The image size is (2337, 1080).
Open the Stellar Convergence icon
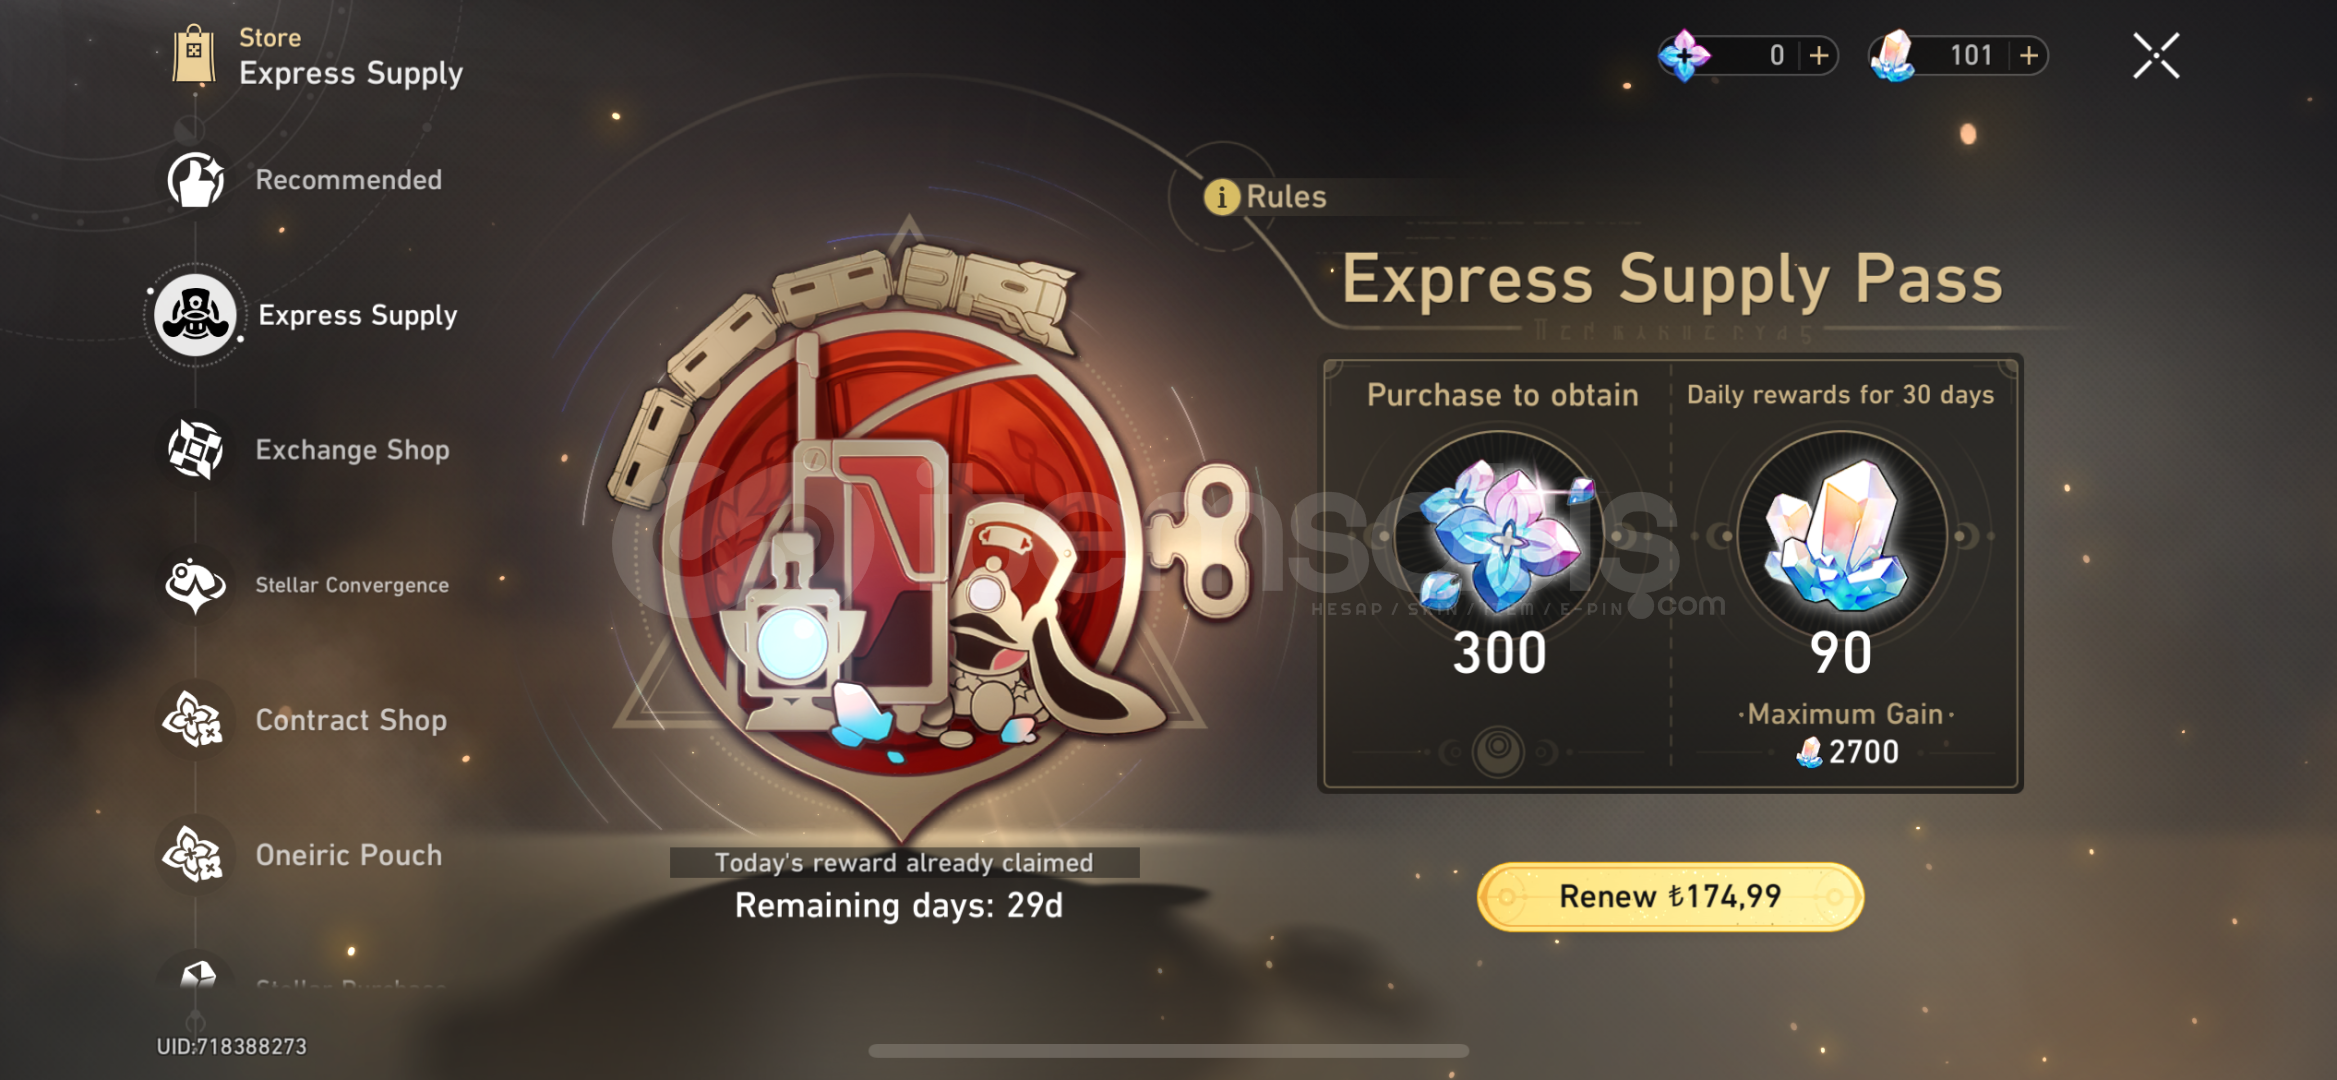tap(195, 585)
